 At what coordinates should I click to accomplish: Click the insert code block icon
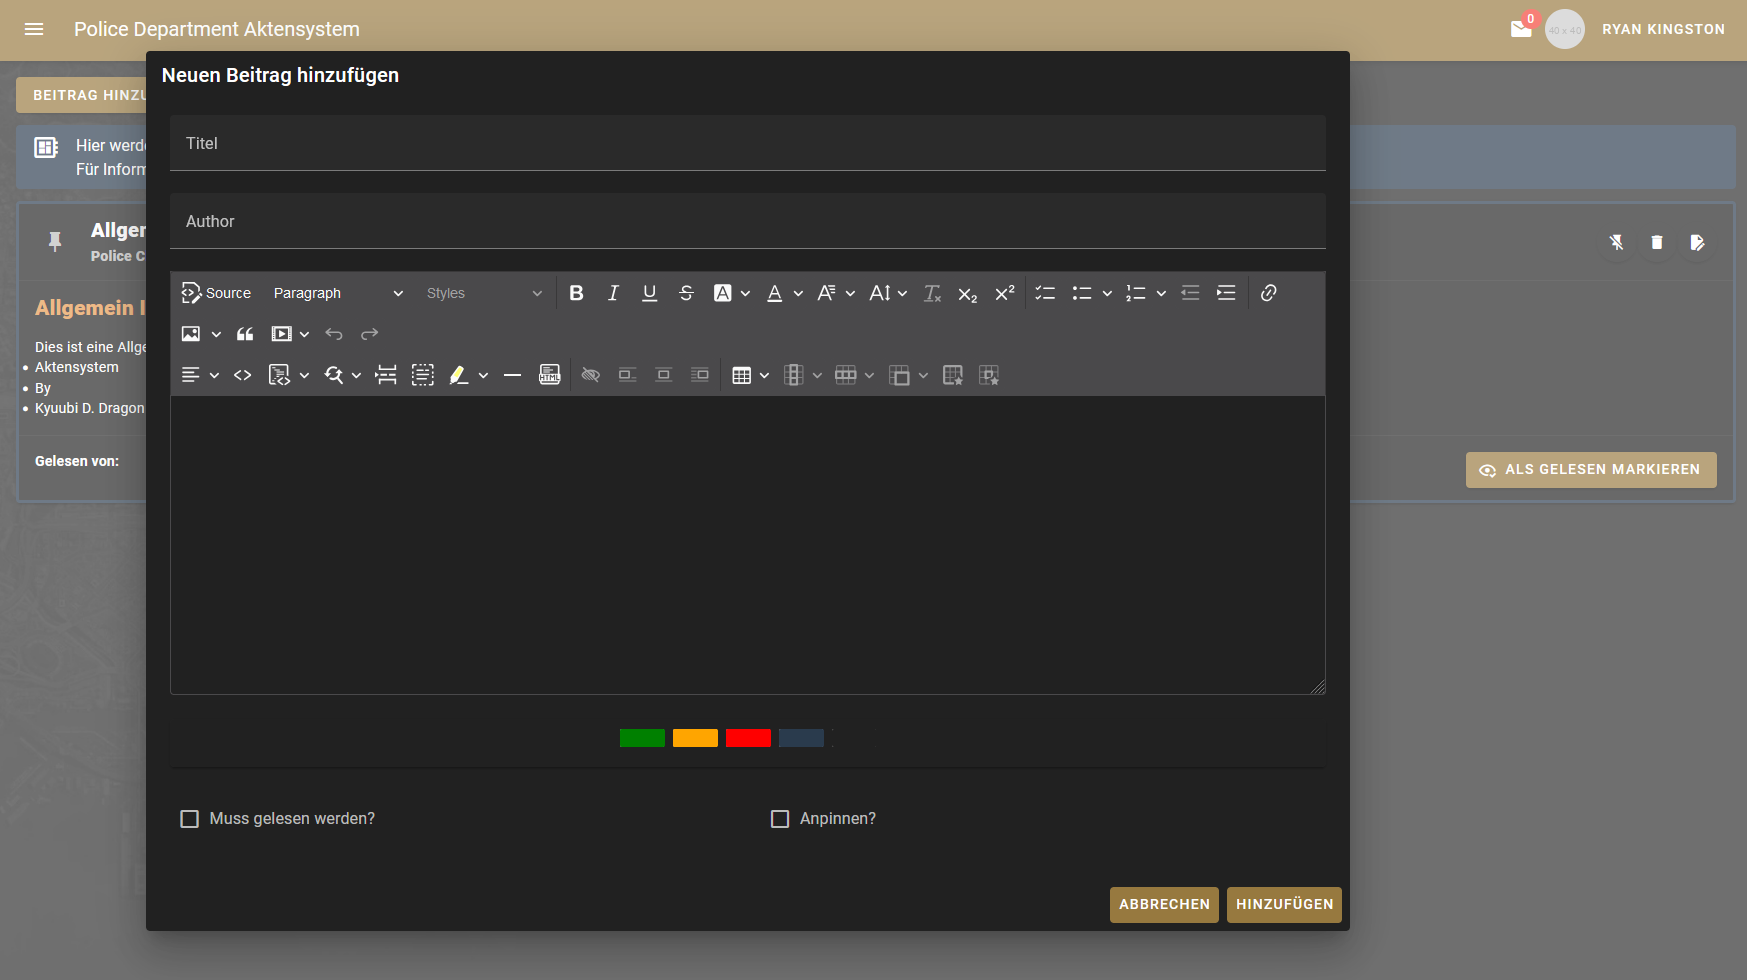tap(279, 375)
